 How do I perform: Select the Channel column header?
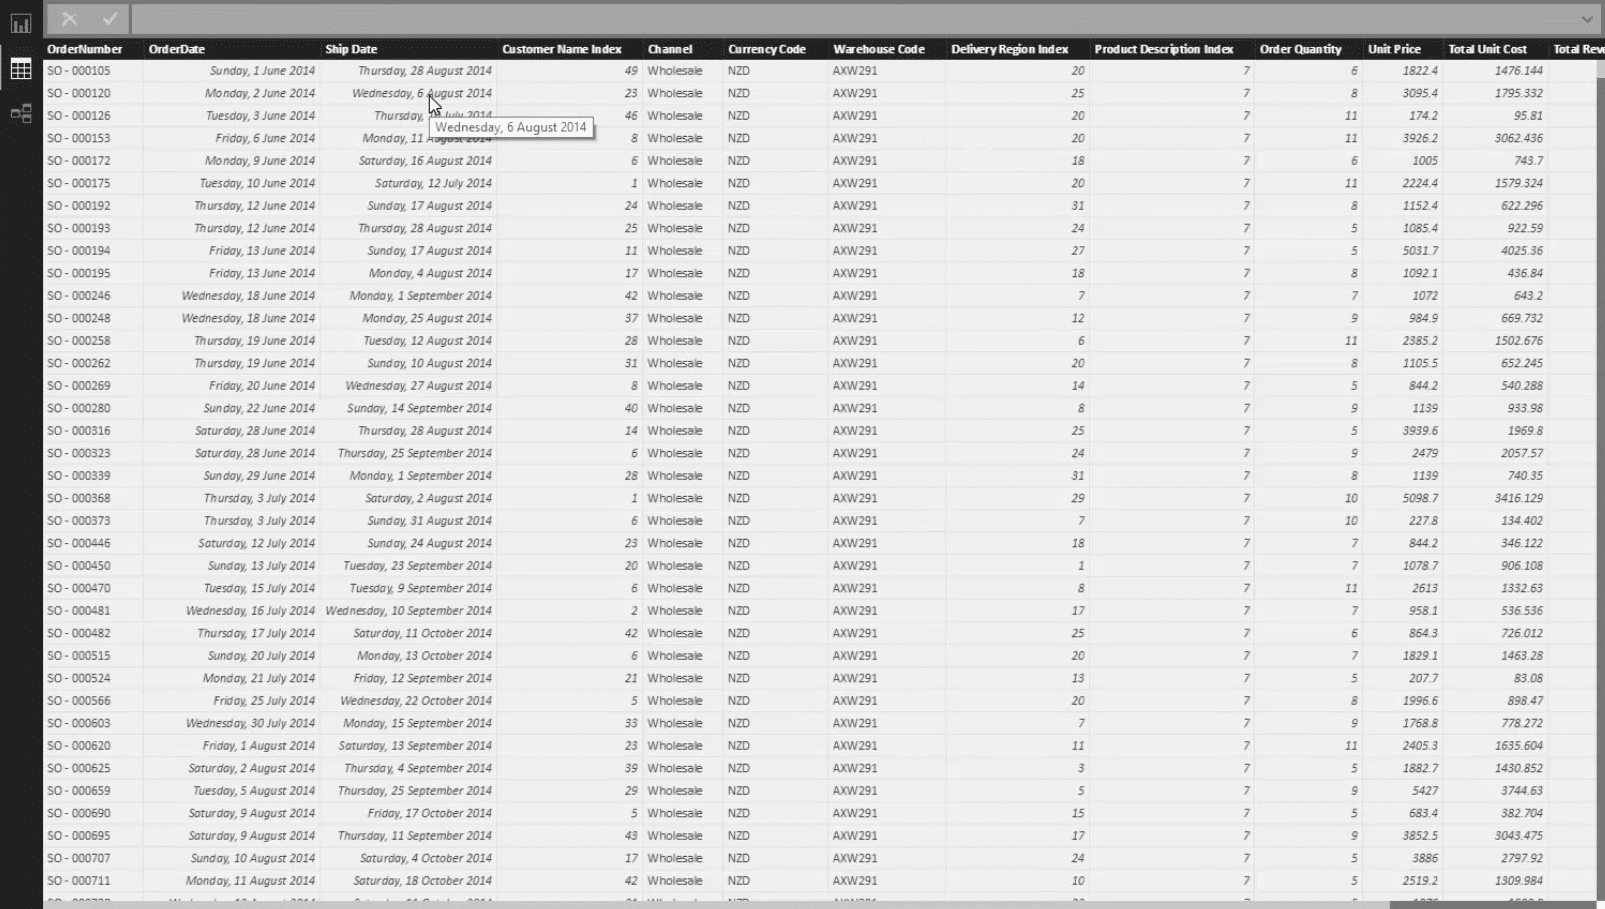(x=670, y=49)
